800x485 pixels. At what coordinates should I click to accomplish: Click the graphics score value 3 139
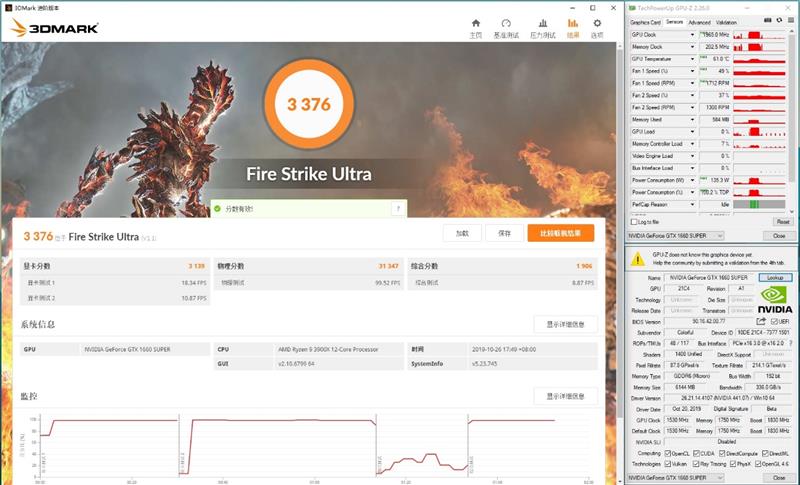tap(196, 266)
